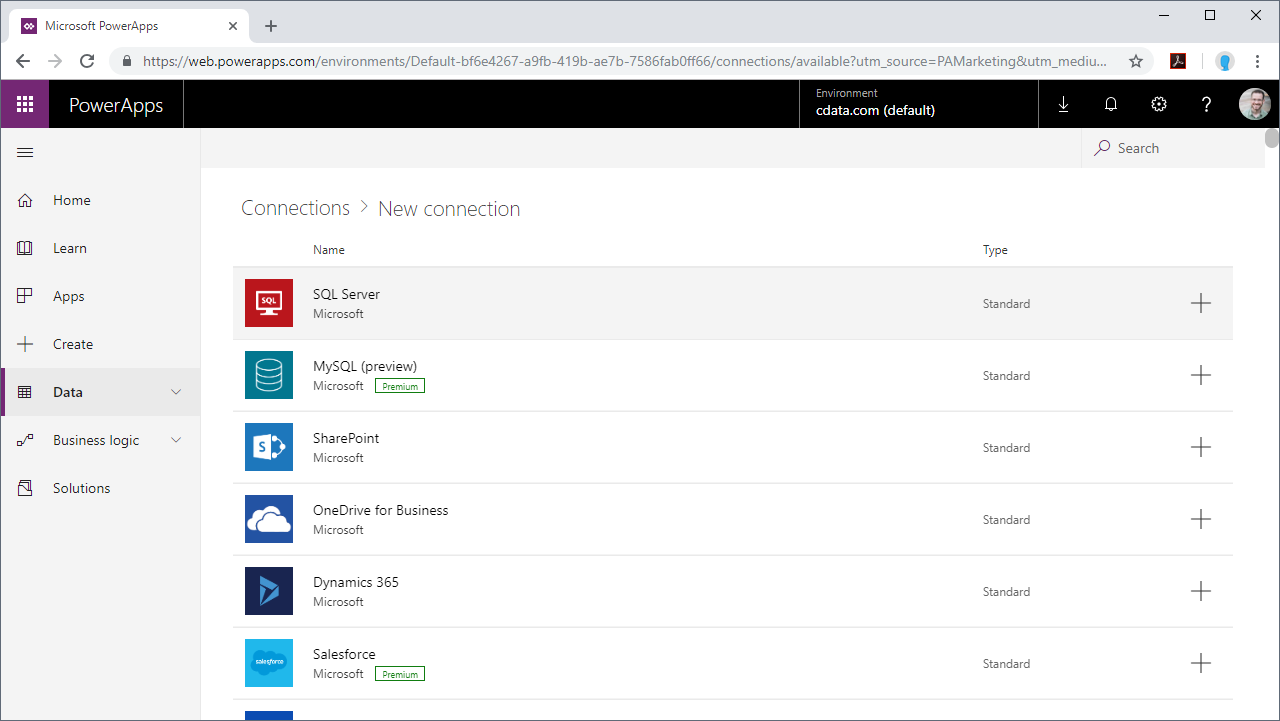Bookmark page with star icon
This screenshot has height=721, width=1280.
tap(1136, 61)
